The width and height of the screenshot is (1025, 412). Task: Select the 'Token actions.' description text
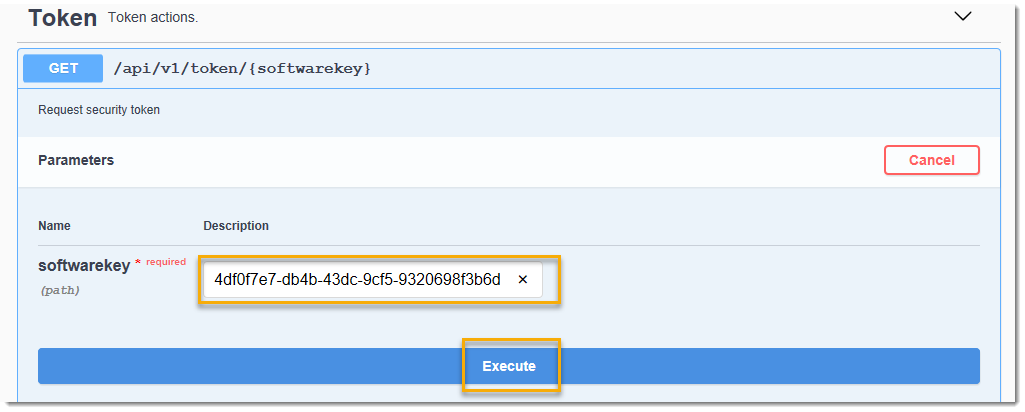153,18
